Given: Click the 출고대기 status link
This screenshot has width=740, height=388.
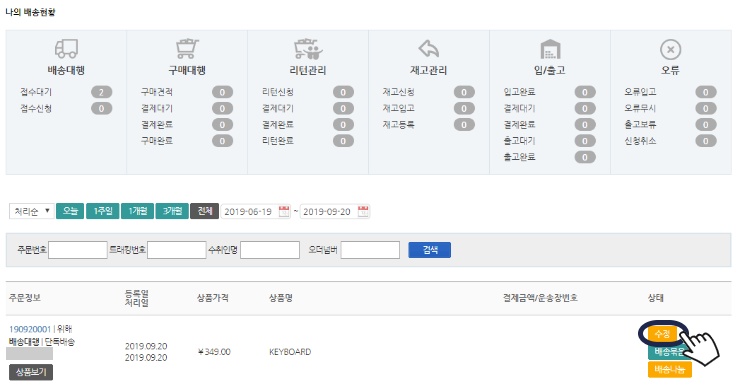Looking at the screenshot, I should [x=519, y=141].
